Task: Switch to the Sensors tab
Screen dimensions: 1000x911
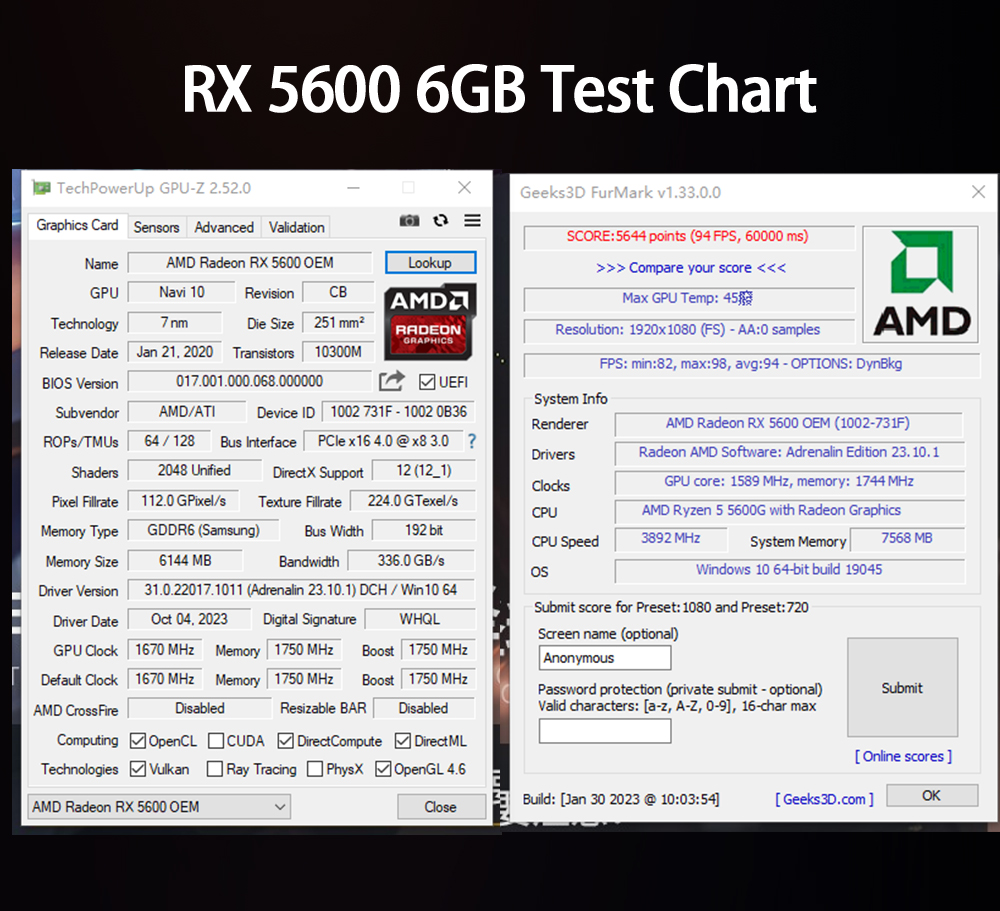Action: coord(156,227)
